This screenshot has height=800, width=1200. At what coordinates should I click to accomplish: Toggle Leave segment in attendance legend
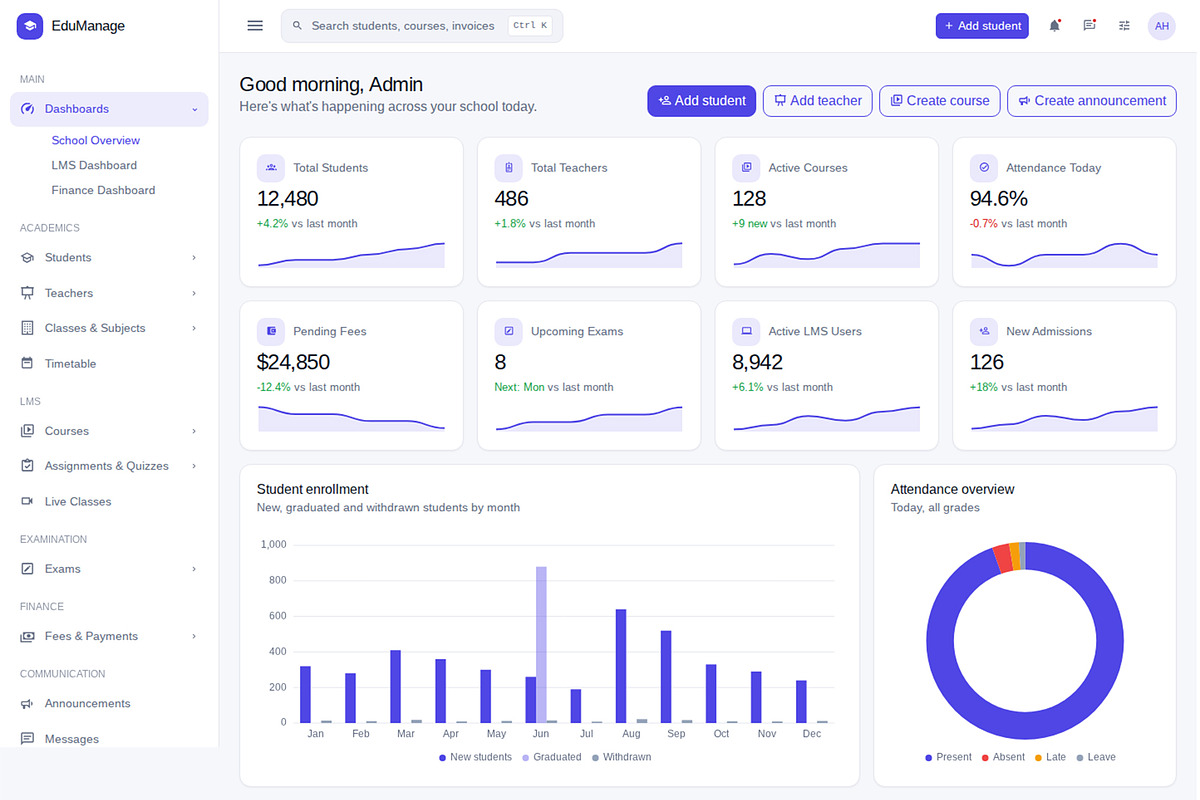pos(1096,757)
